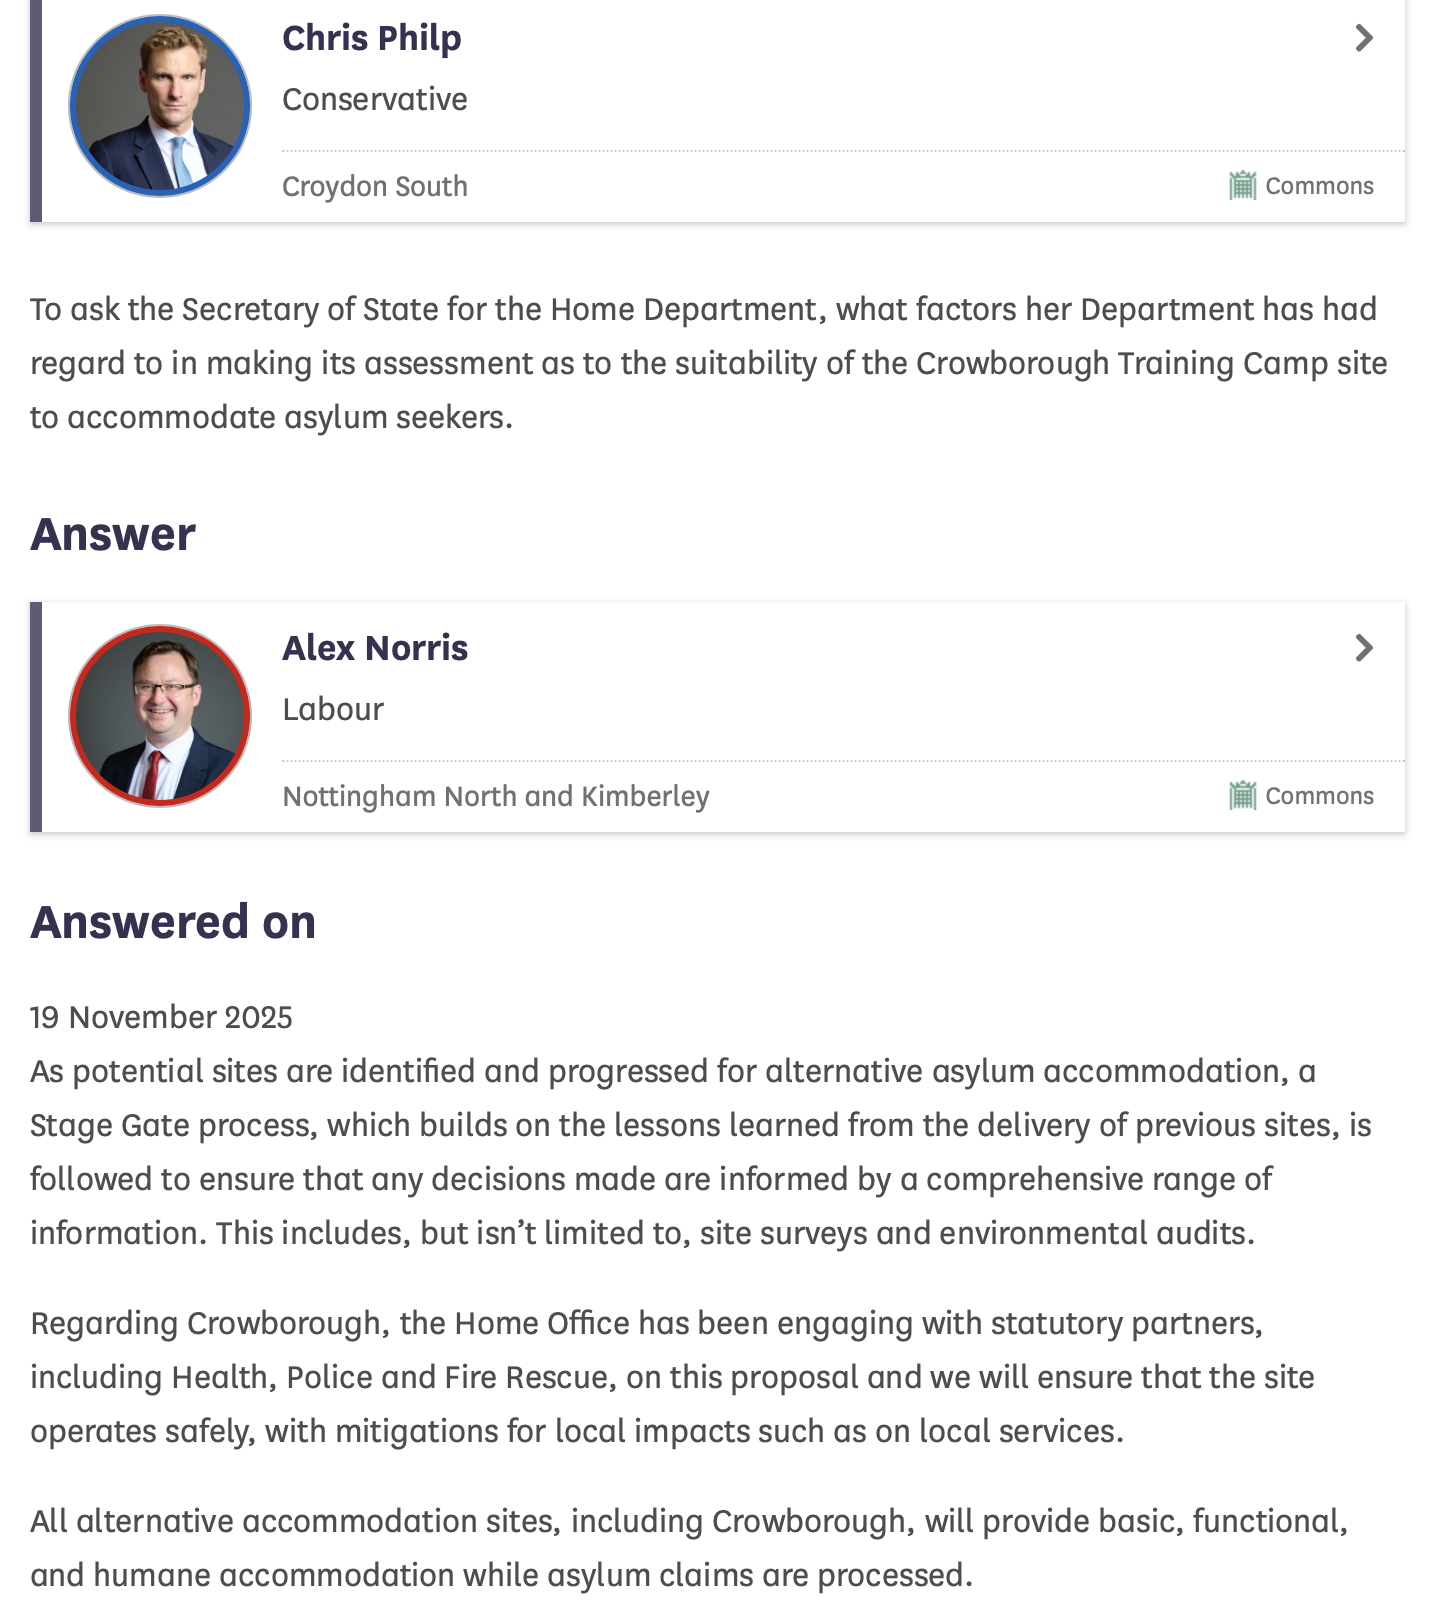Open the Chris Philp name link

coord(372,38)
